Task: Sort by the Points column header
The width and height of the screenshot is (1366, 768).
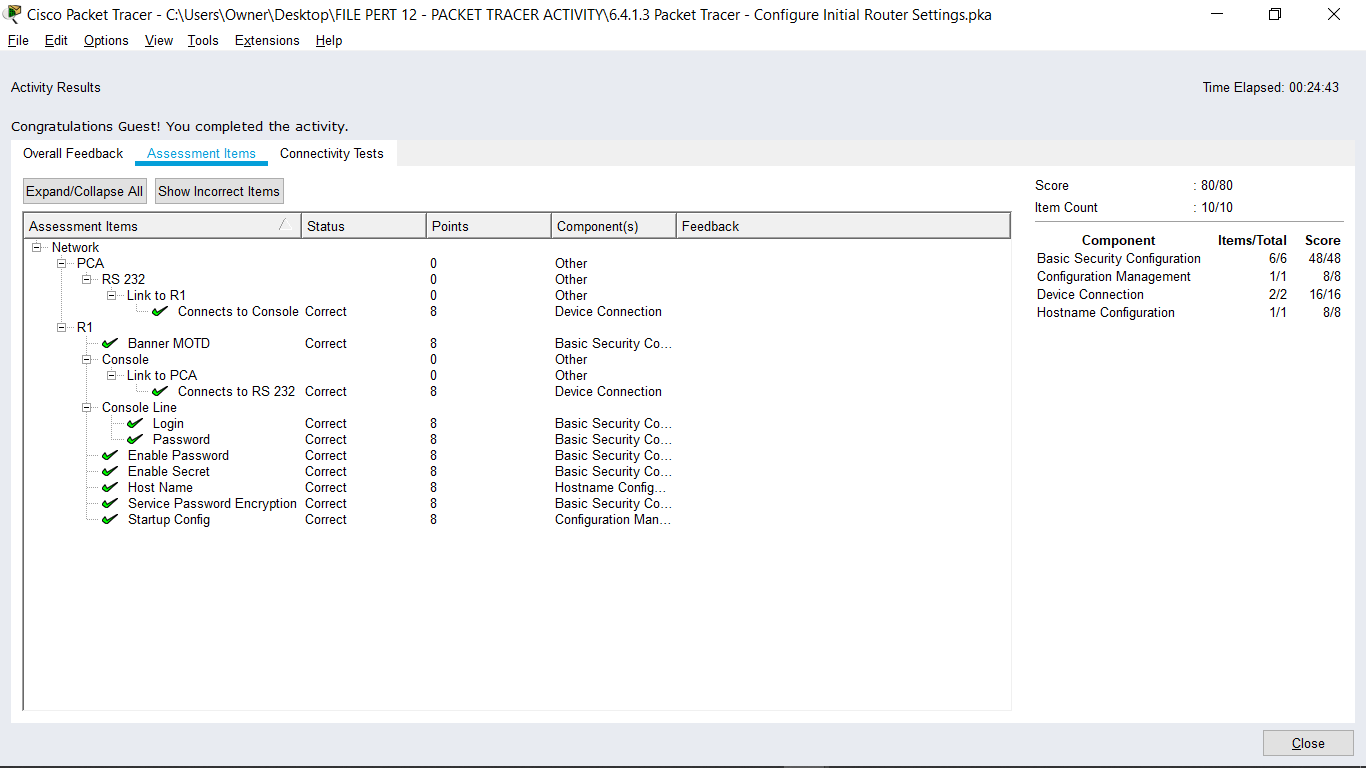Action: point(489,226)
